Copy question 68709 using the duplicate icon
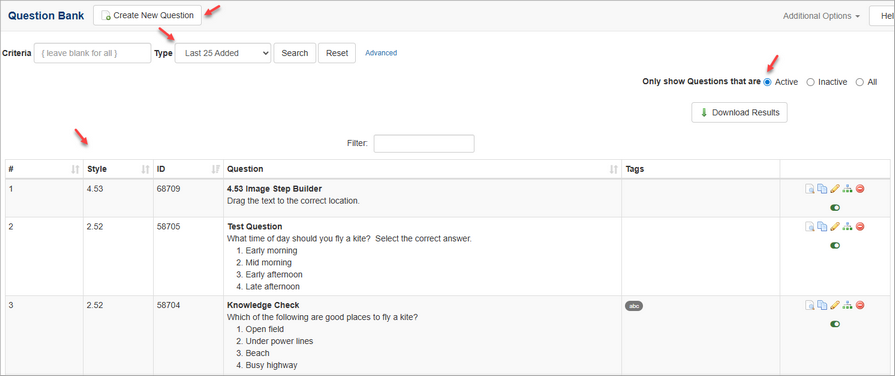The image size is (895, 376). coord(822,189)
